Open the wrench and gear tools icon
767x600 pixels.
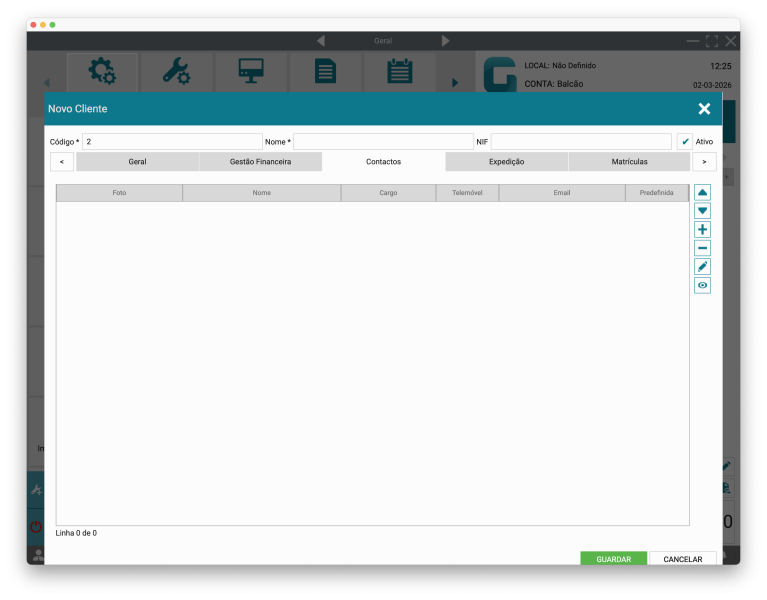point(176,72)
